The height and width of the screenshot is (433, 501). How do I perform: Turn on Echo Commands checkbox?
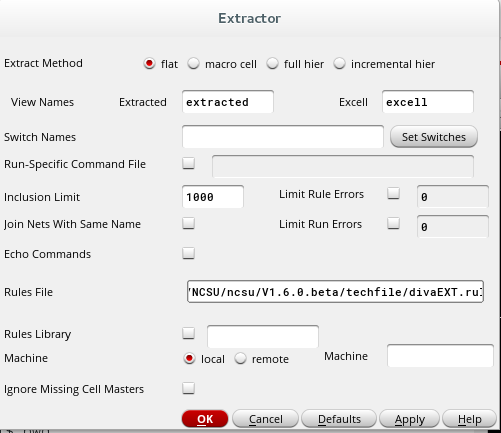(188, 253)
